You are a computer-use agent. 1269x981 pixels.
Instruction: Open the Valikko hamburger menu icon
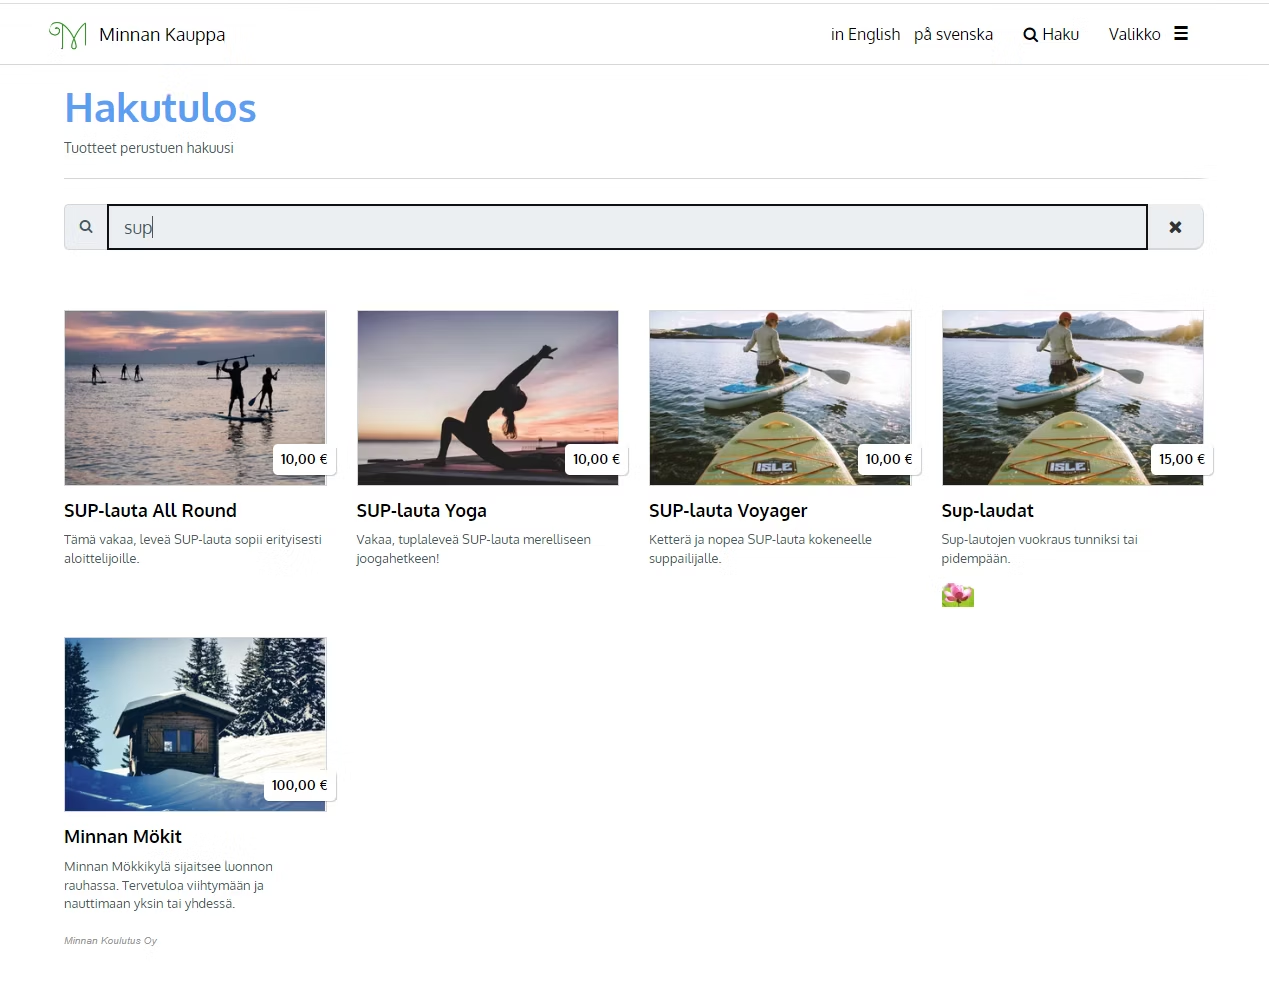click(x=1181, y=34)
